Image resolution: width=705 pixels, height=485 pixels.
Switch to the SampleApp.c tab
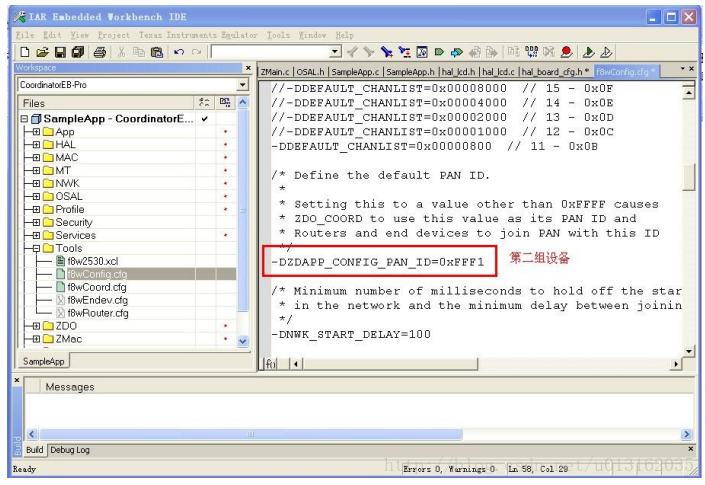point(355,72)
